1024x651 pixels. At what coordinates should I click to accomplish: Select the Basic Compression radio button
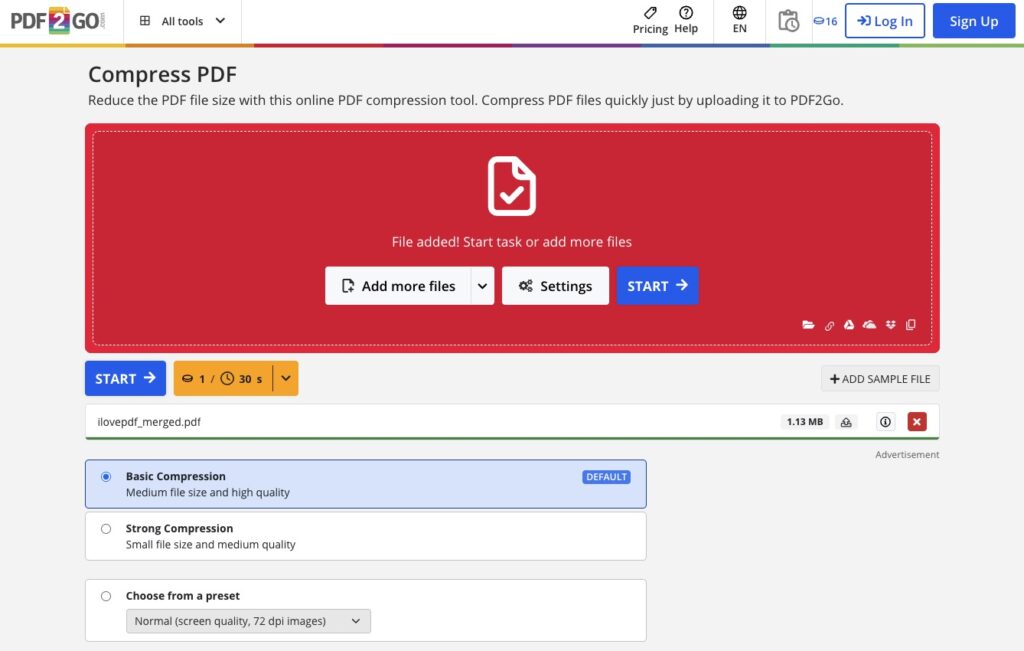click(106, 477)
